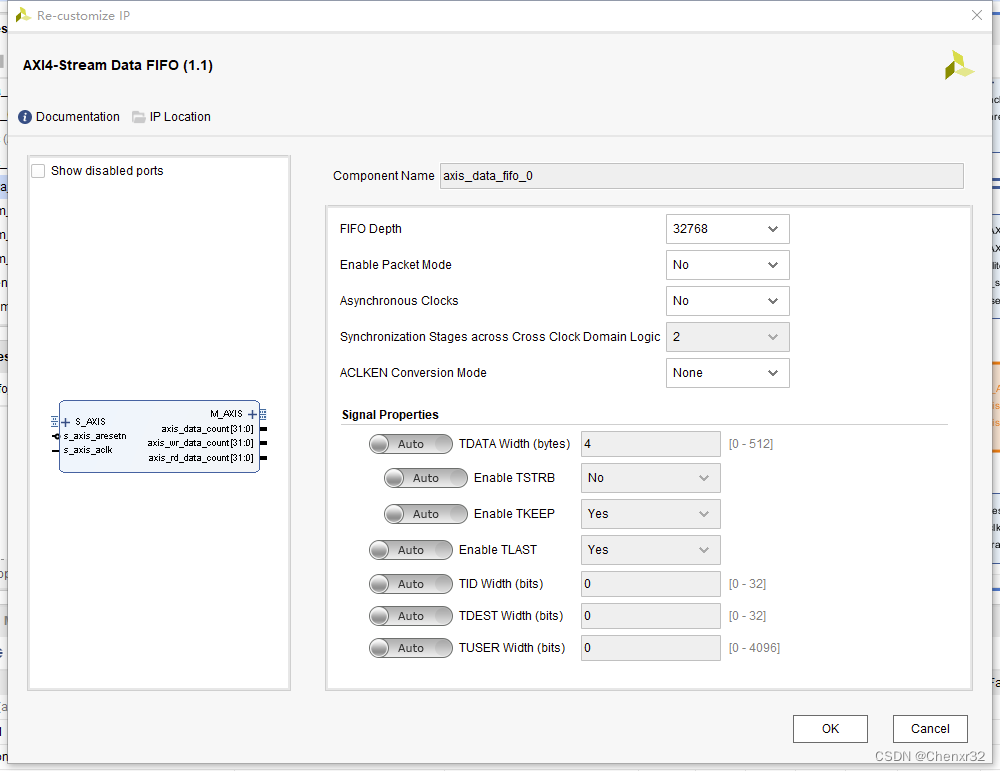The width and height of the screenshot is (1000, 771).
Task: Select the s_axis_aresetn port label
Action: coord(95,436)
